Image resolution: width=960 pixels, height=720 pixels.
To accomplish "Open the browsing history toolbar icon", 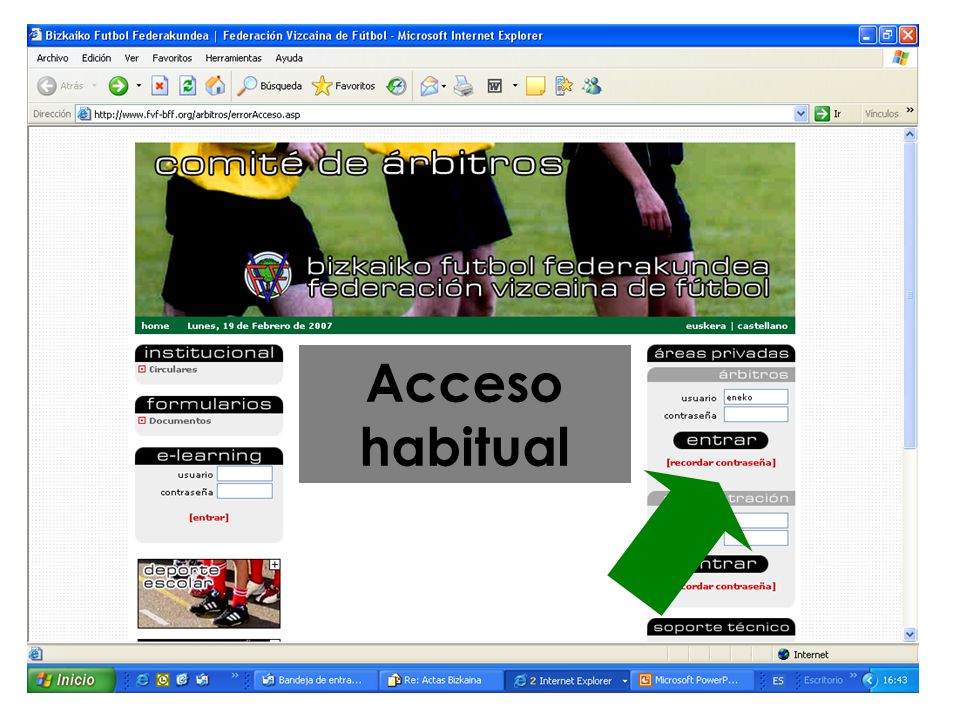I will tap(396, 86).
